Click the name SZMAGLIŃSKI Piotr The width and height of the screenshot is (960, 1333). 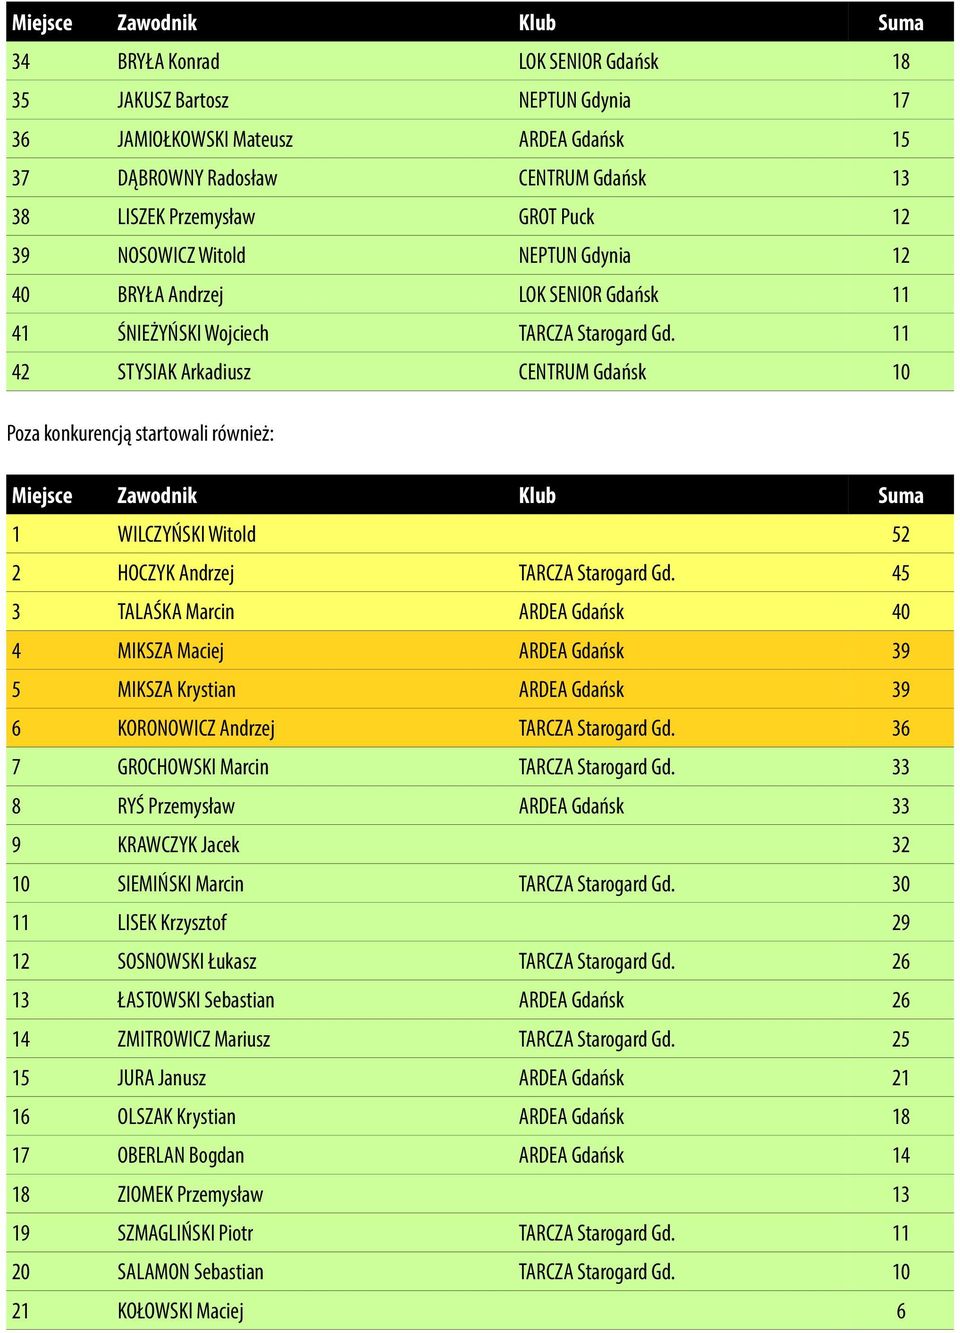(185, 1233)
